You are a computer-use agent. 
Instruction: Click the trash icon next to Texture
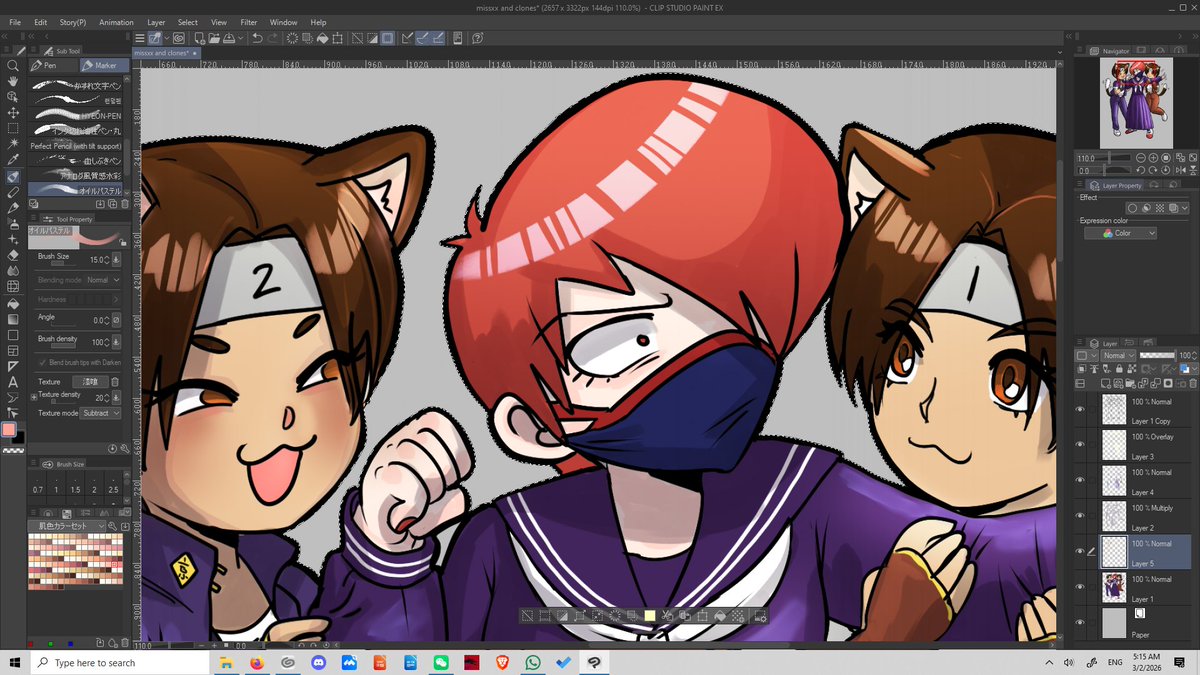click(114, 382)
